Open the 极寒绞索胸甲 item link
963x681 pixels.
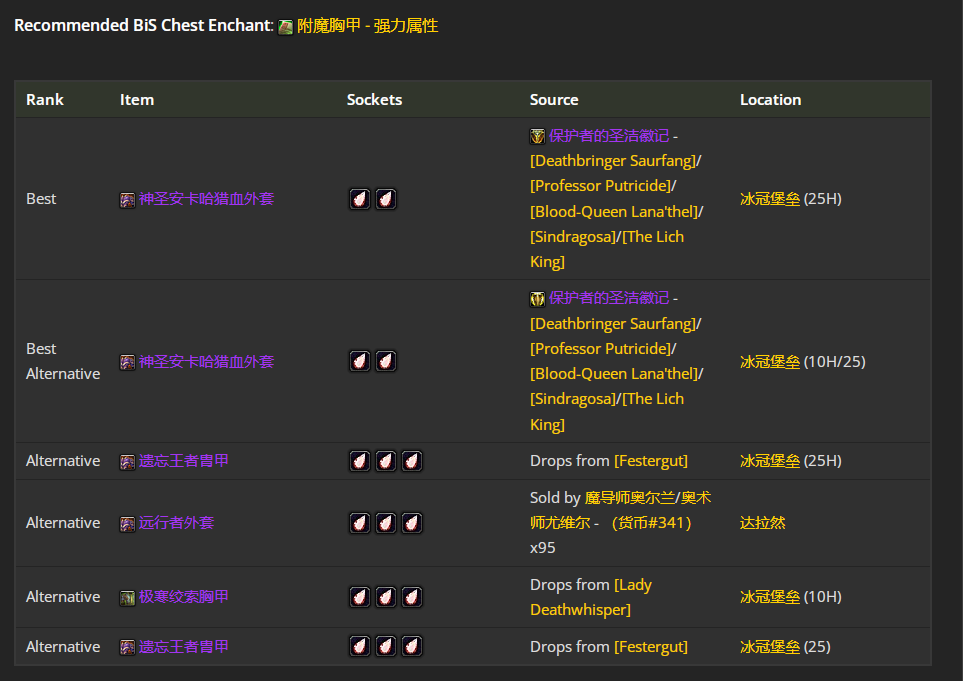(184, 597)
